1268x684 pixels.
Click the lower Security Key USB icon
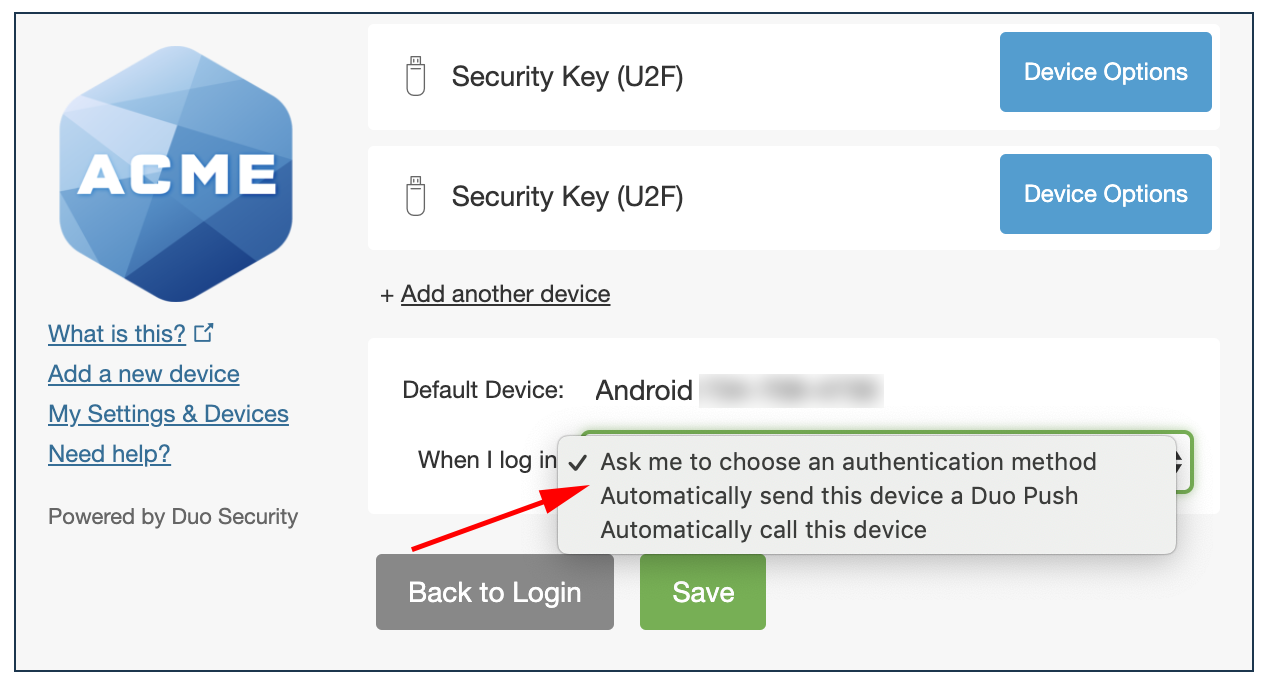click(x=415, y=196)
